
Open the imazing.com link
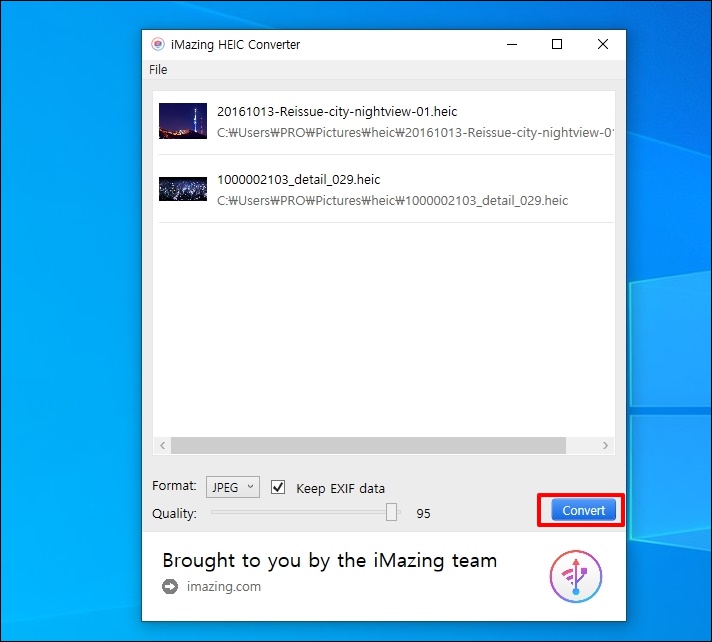224,586
